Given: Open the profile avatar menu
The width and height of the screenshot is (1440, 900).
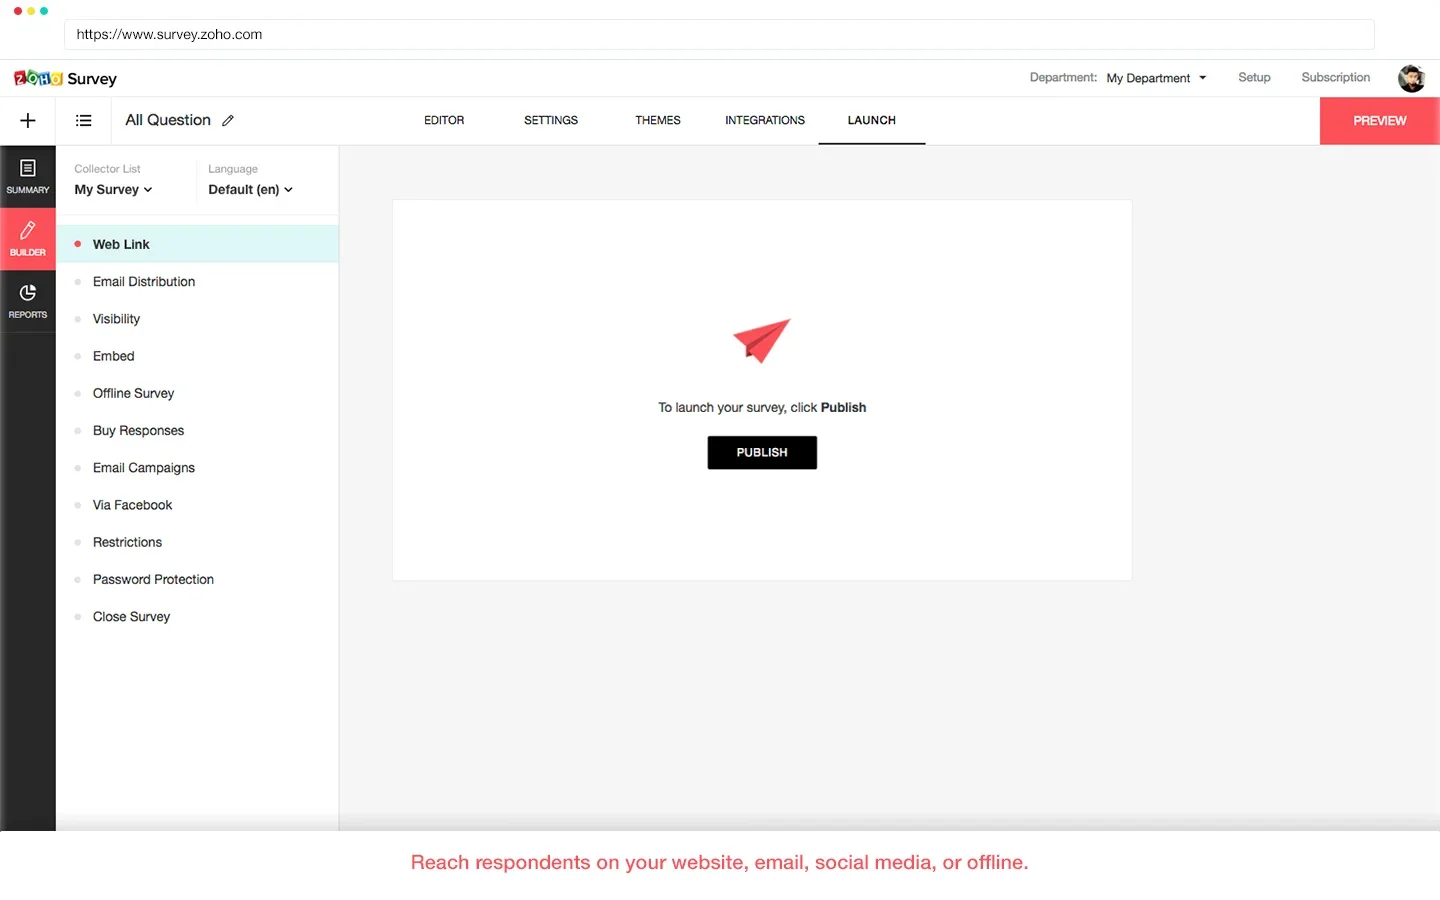Looking at the screenshot, I should (1411, 78).
